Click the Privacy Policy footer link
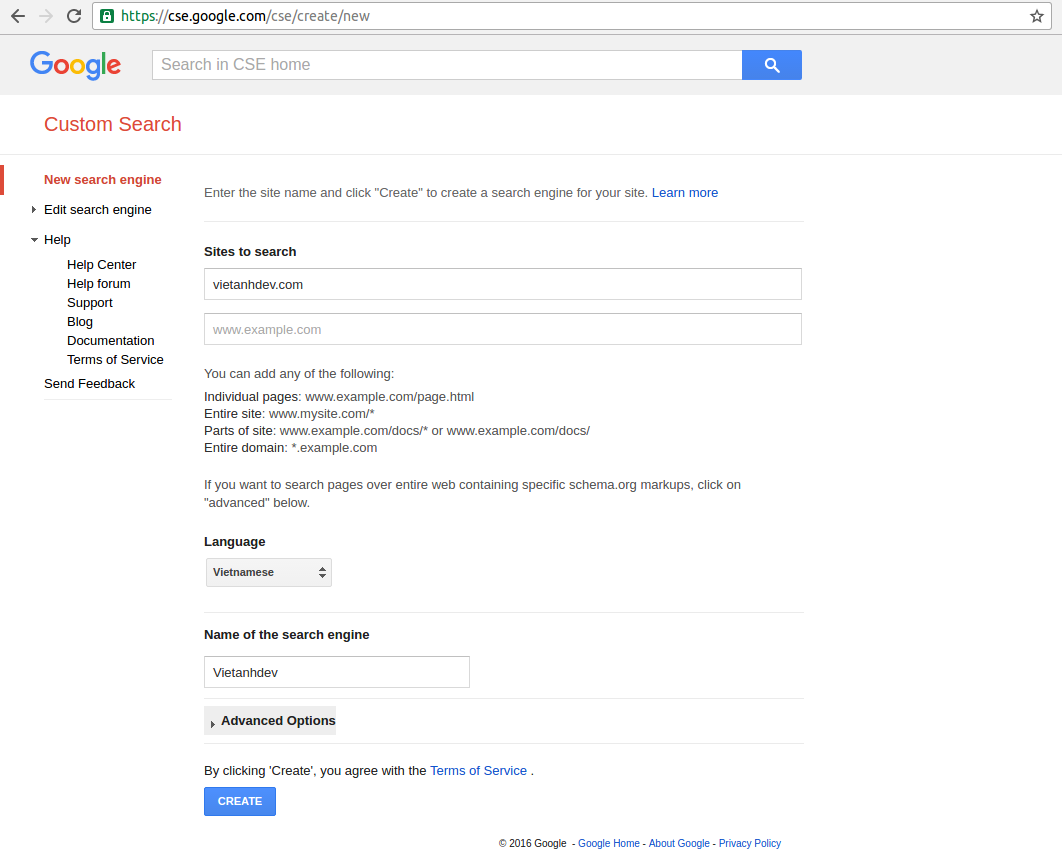This screenshot has width=1062, height=852. (749, 844)
